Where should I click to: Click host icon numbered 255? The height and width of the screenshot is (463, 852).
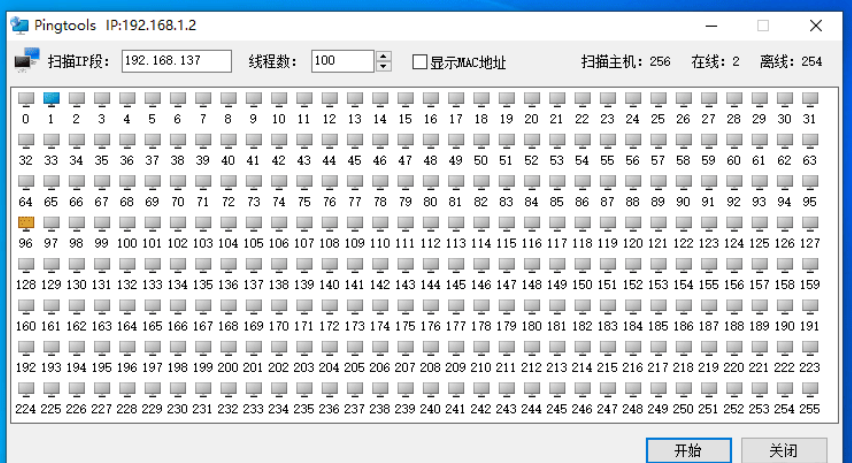pyautogui.click(x=810, y=389)
